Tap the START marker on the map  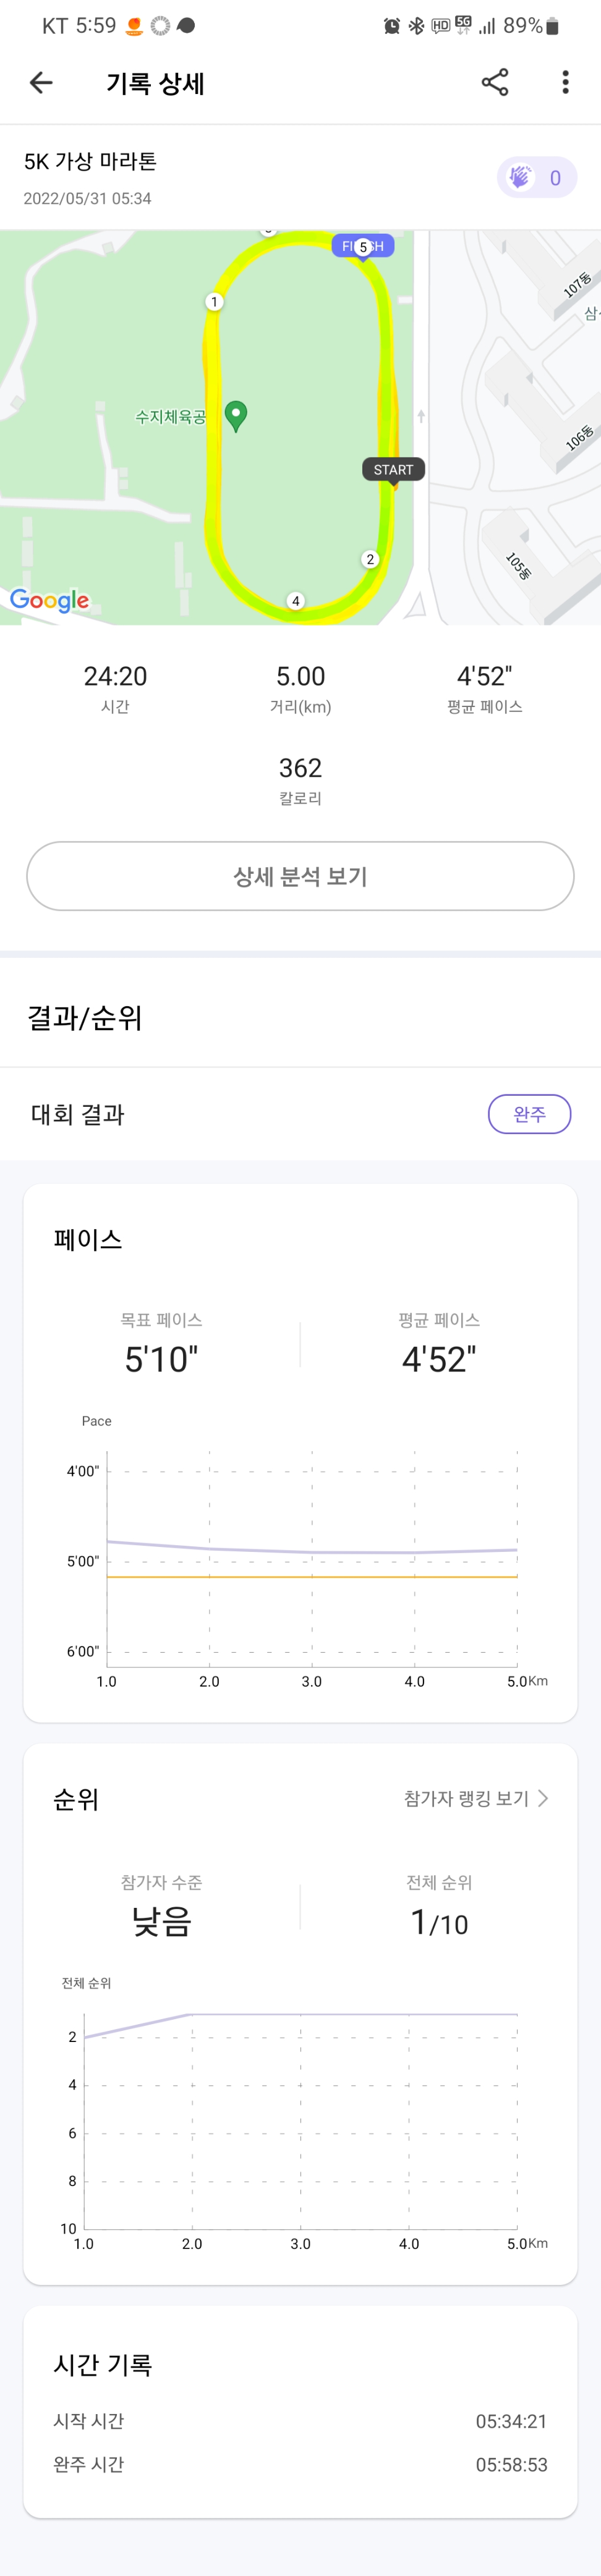point(393,470)
